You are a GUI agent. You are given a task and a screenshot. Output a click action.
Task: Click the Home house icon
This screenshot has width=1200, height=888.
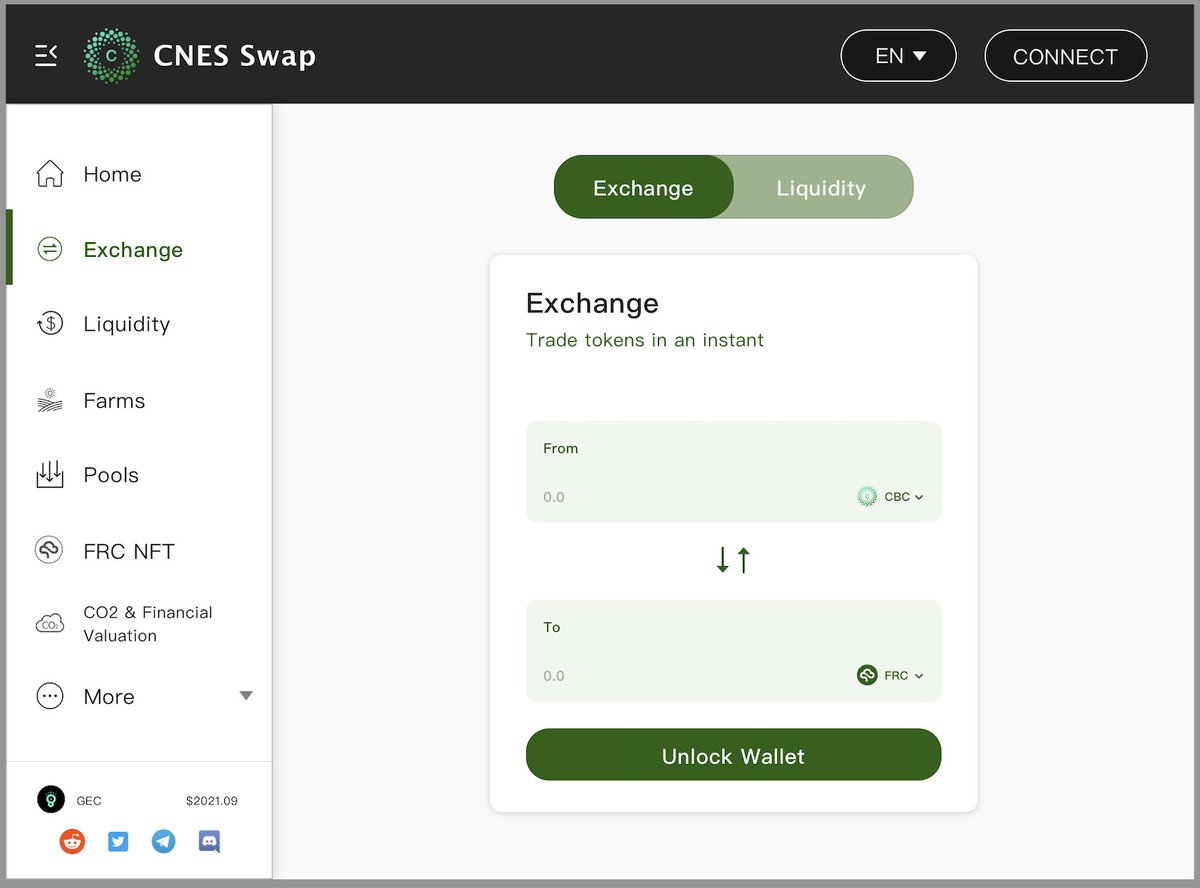click(x=50, y=174)
